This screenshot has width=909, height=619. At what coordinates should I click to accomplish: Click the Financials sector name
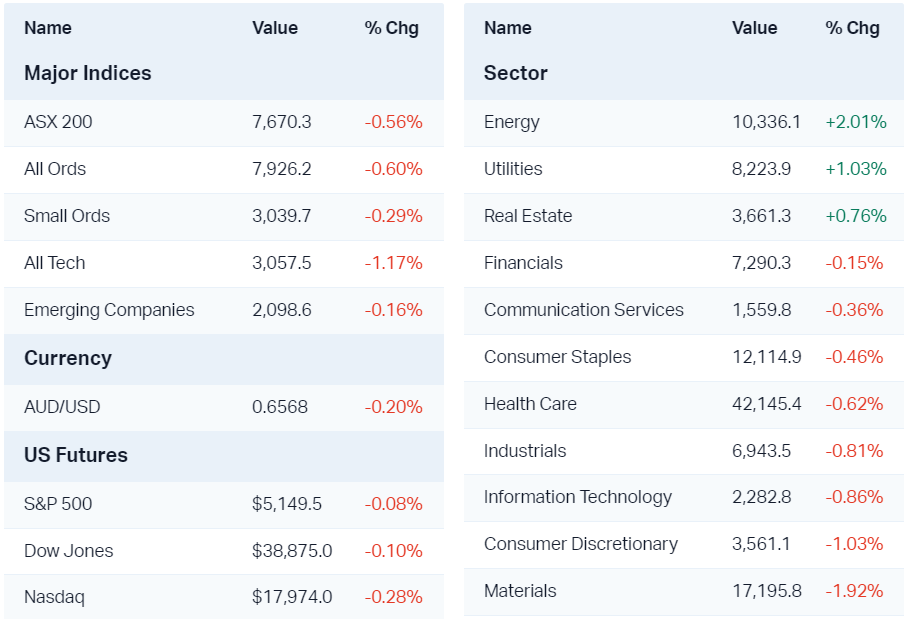(523, 263)
